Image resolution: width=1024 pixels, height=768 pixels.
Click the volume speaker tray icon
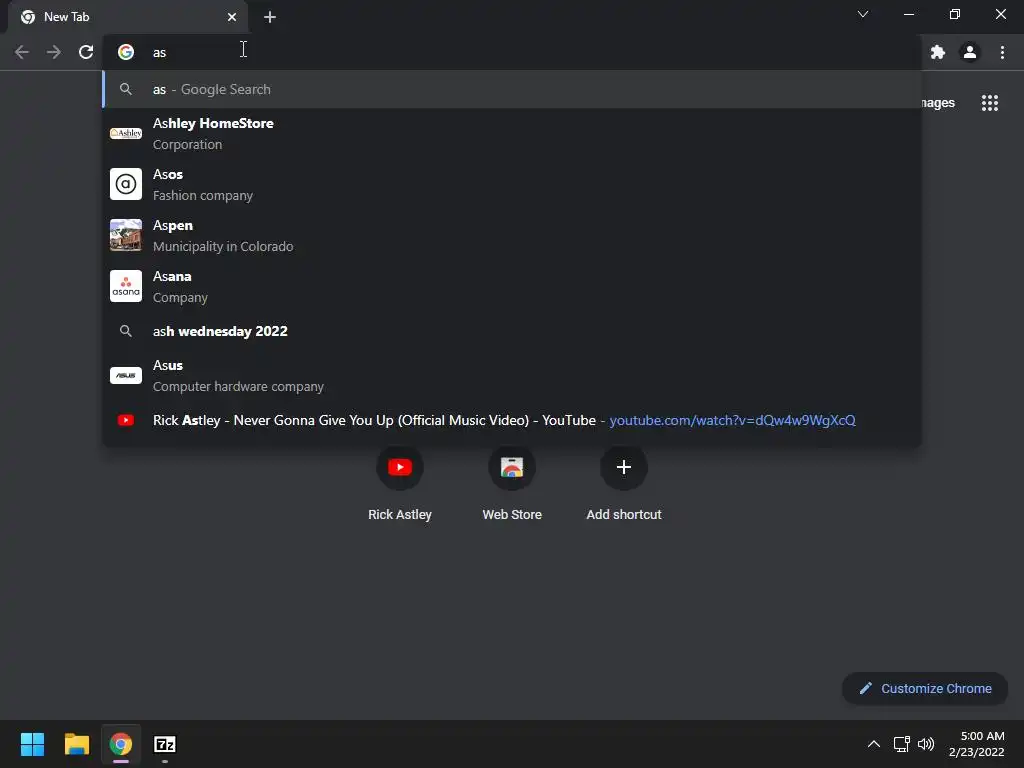coord(926,744)
